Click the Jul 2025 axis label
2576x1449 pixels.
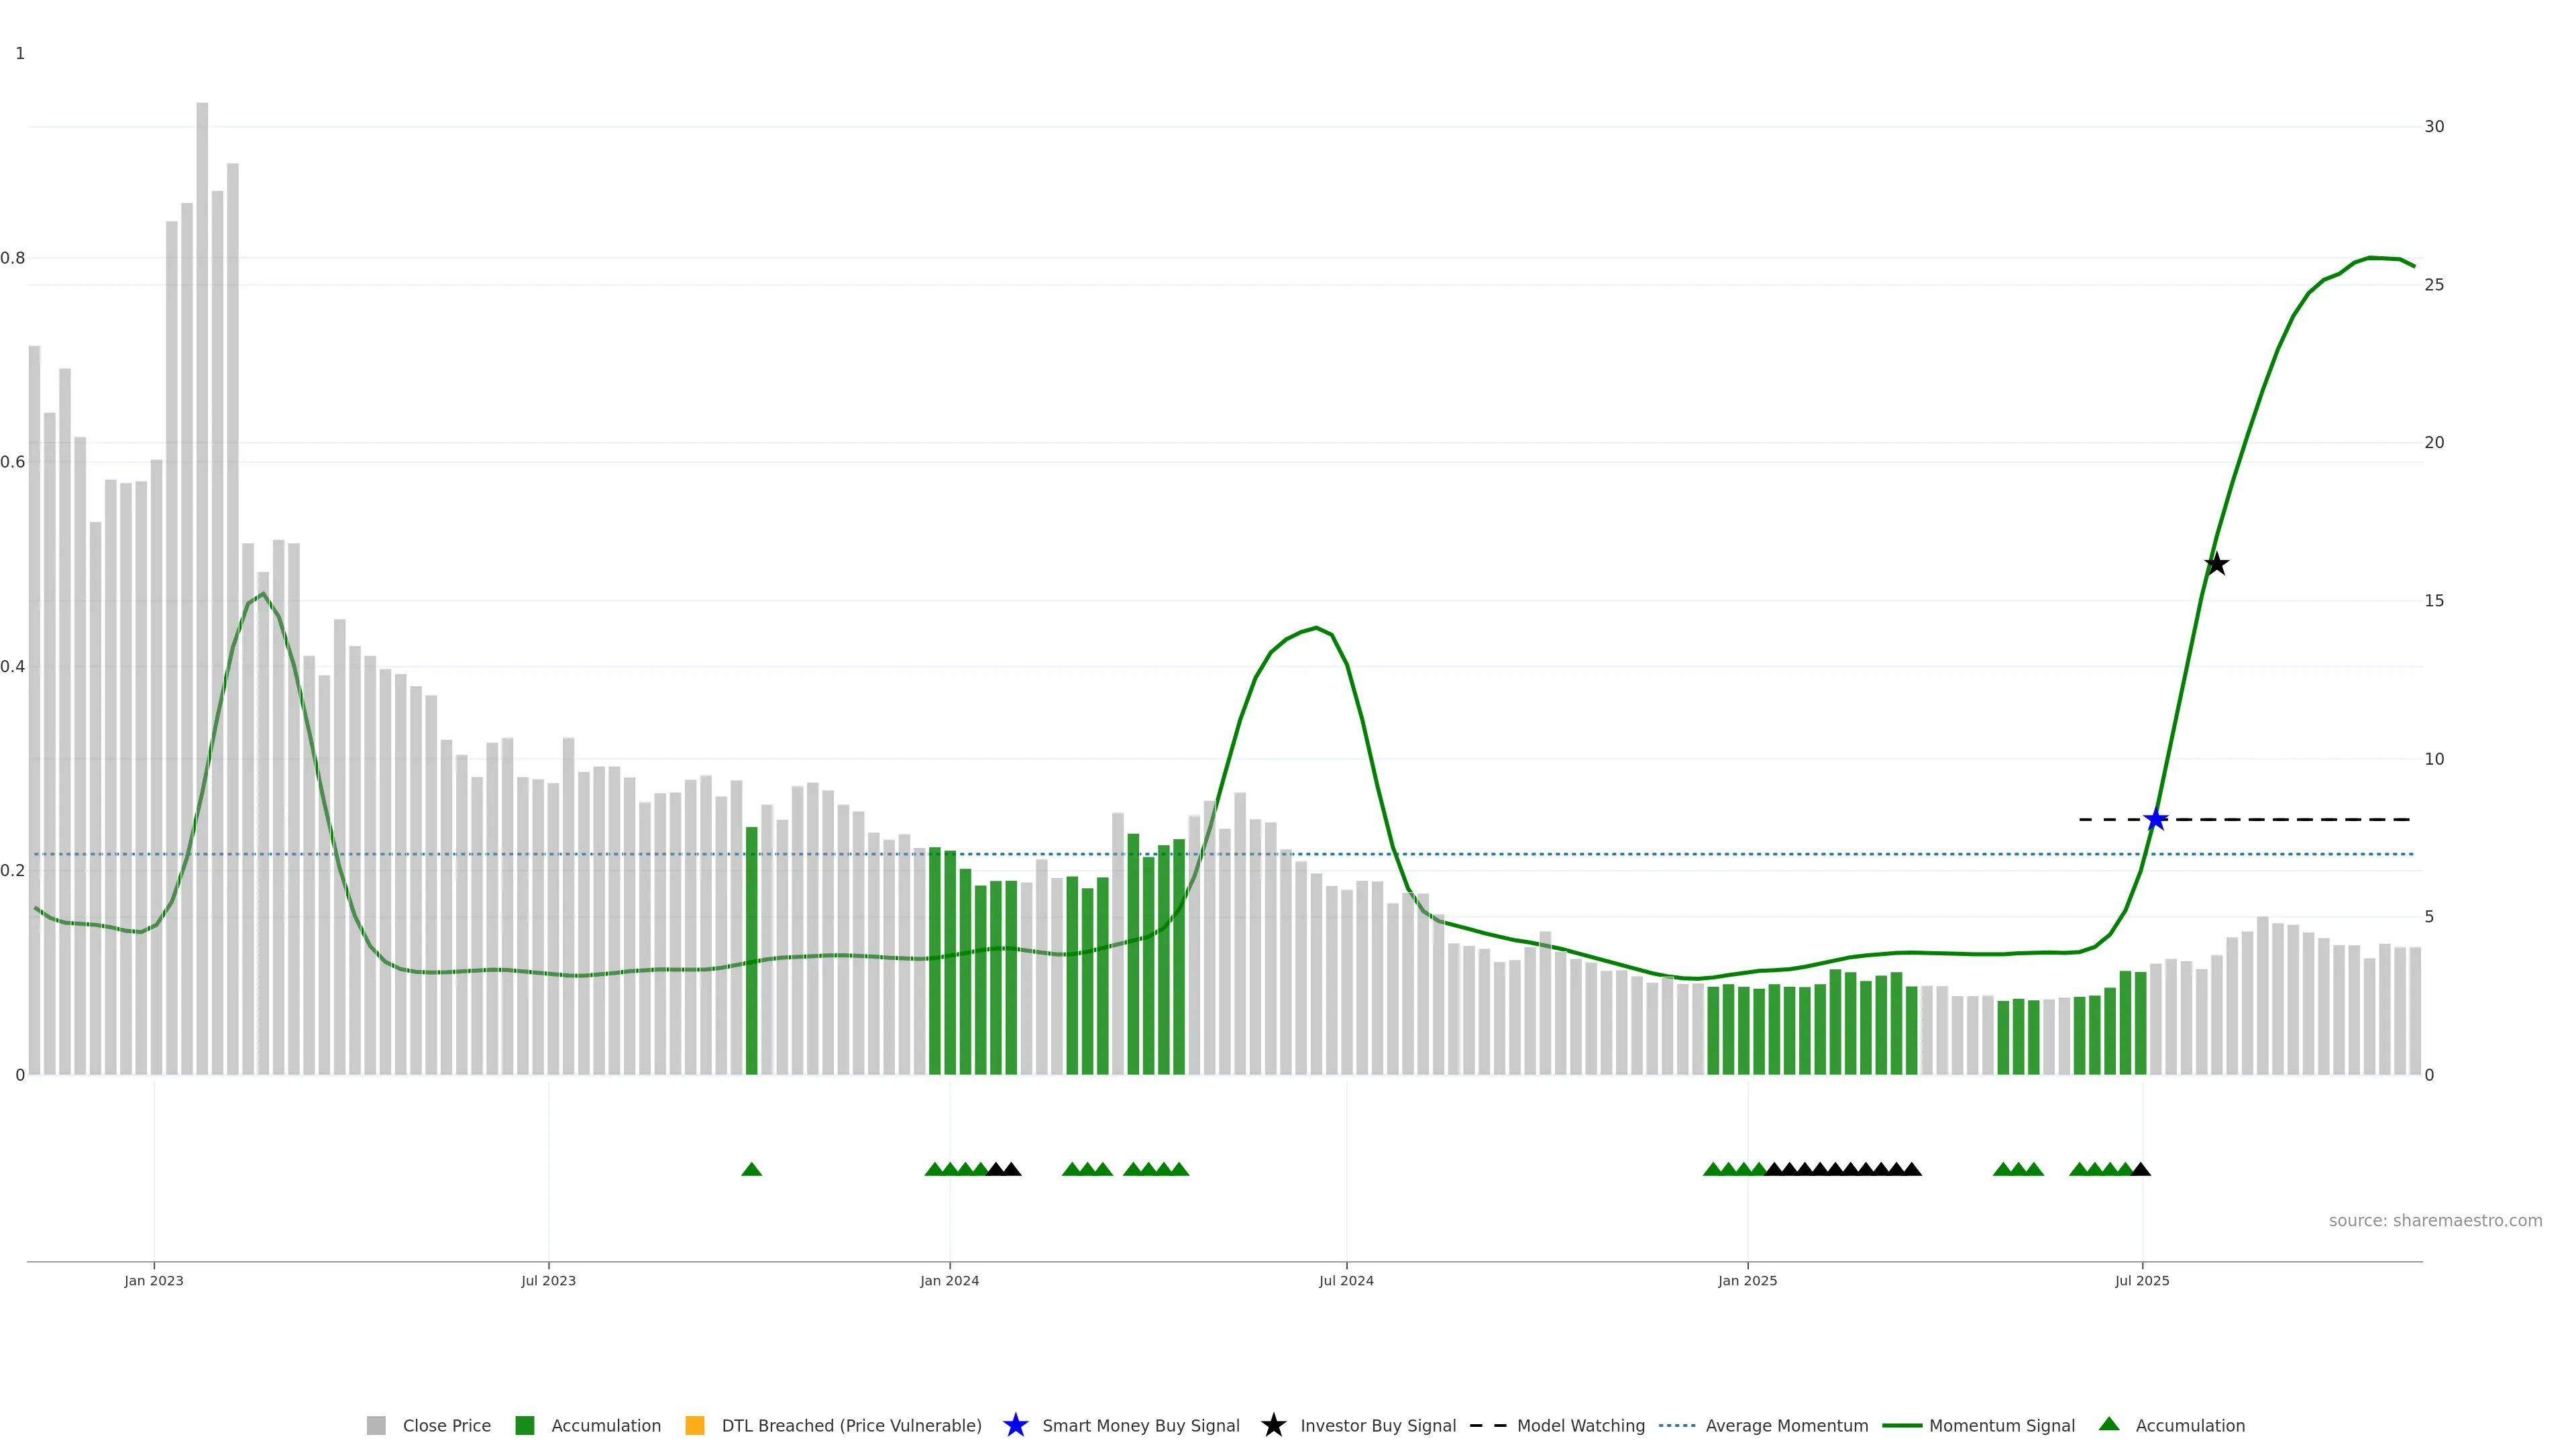(x=2142, y=1280)
